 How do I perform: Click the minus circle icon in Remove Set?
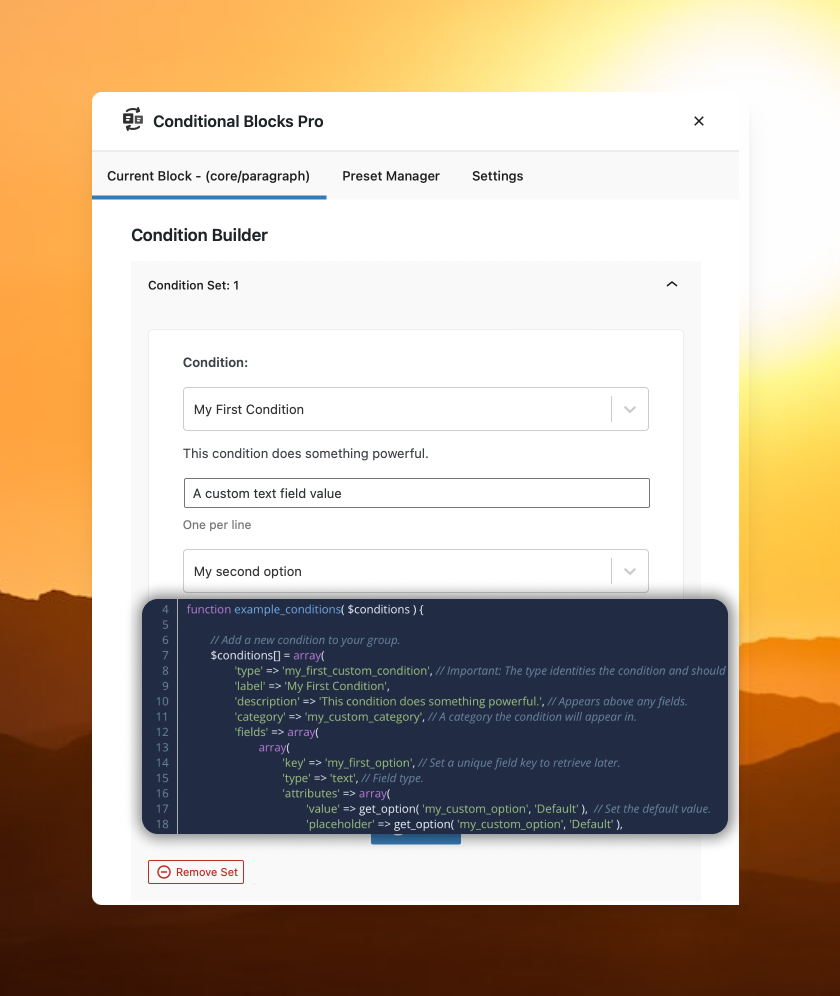pyautogui.click(x=164, y=872)
